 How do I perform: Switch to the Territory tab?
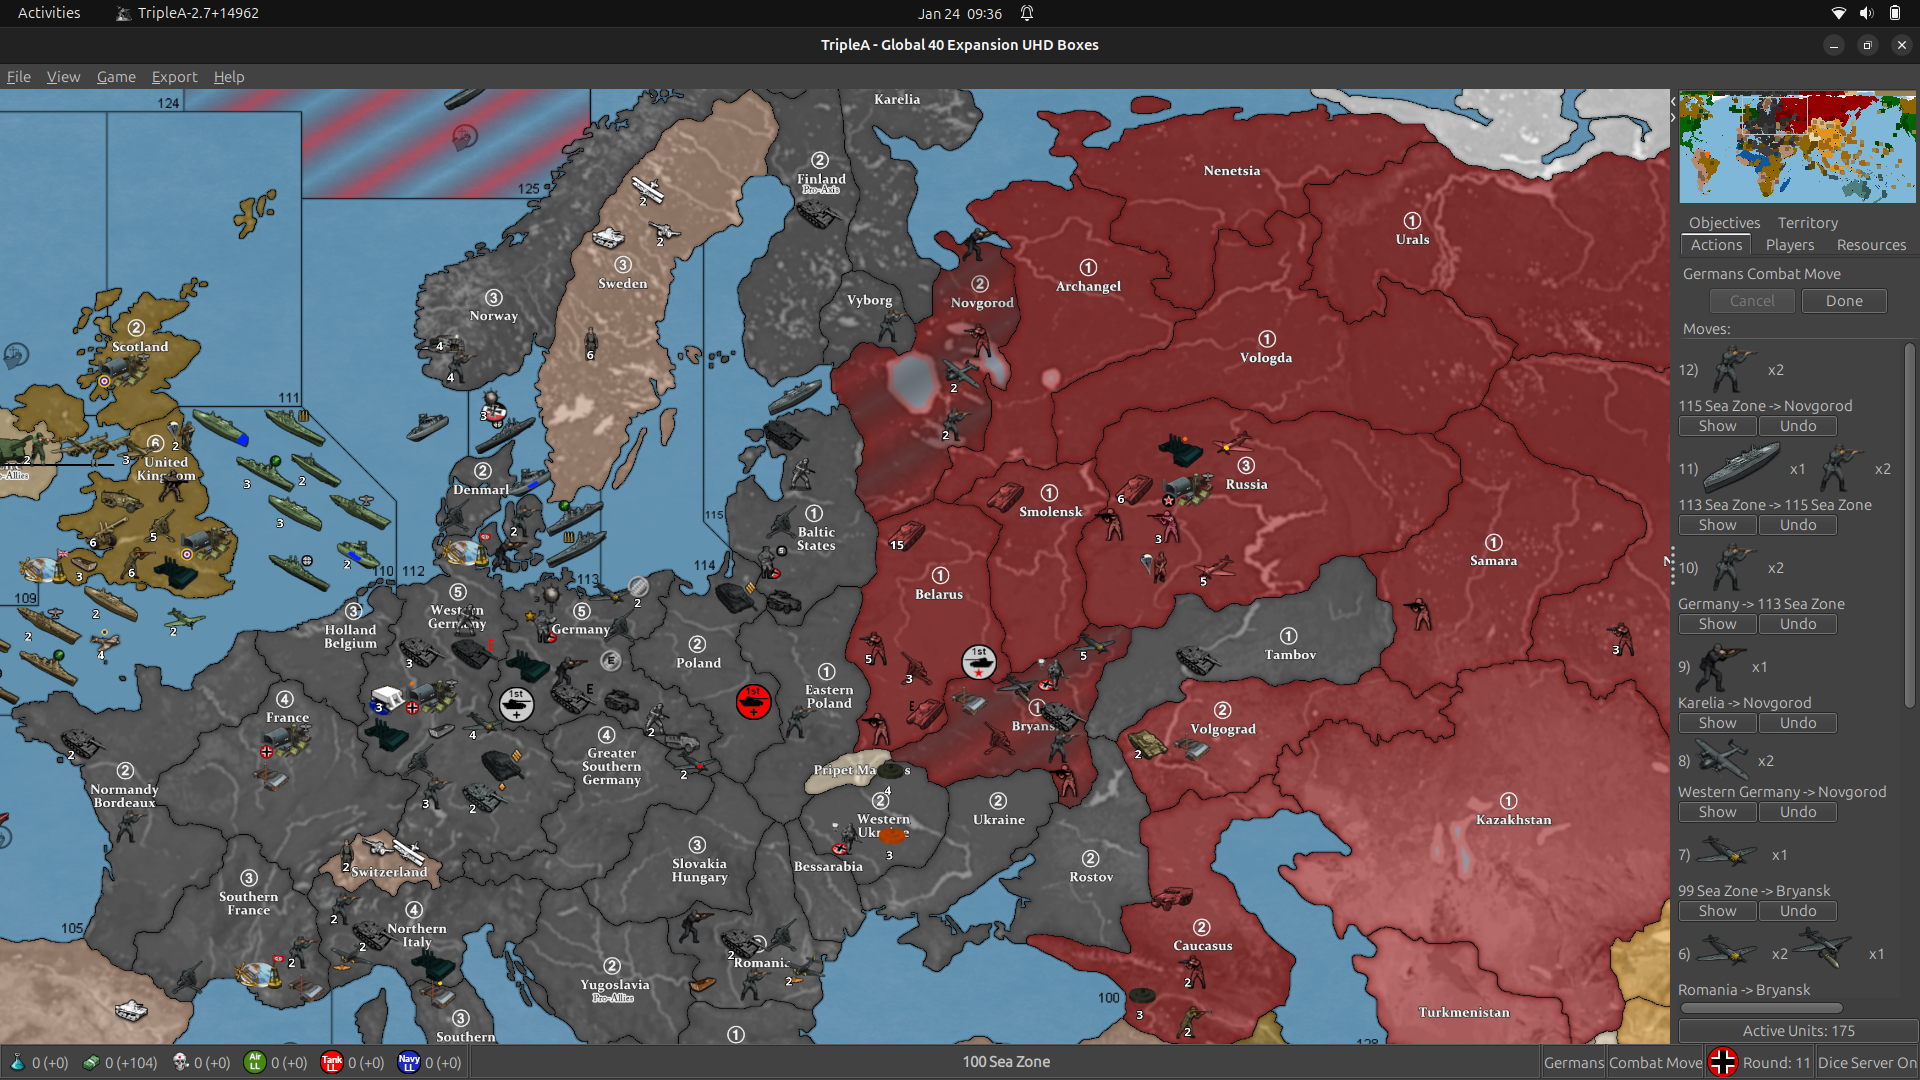(1806, 222)
